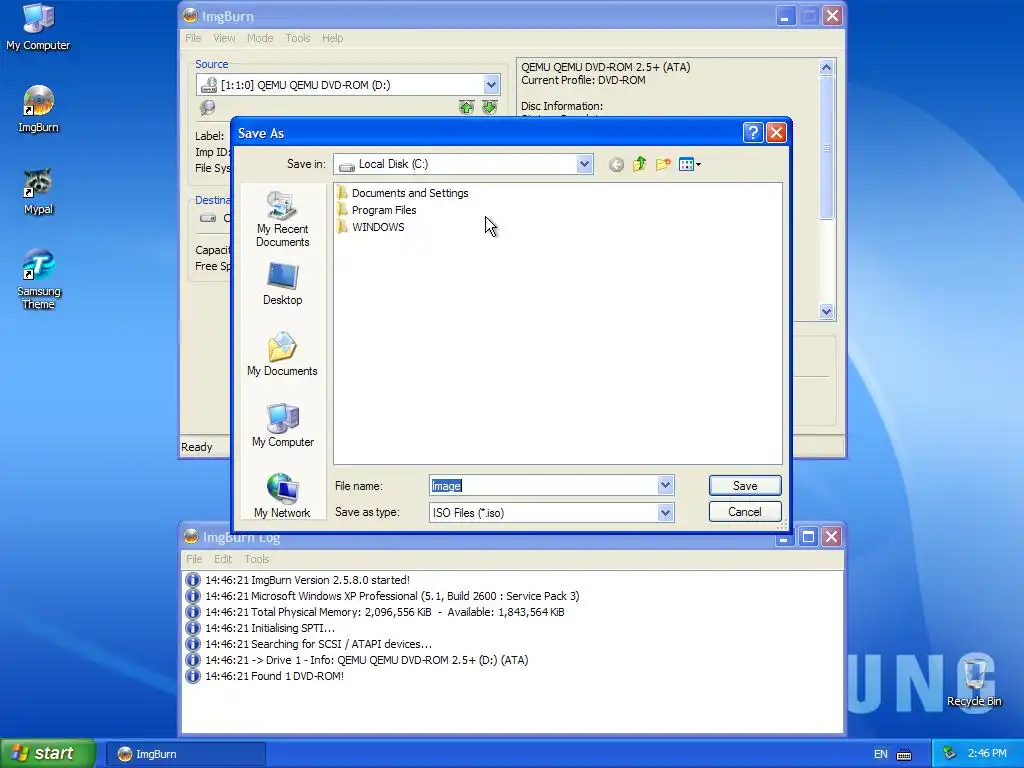Open My Network in Save As sidebar

click(282, 496)
